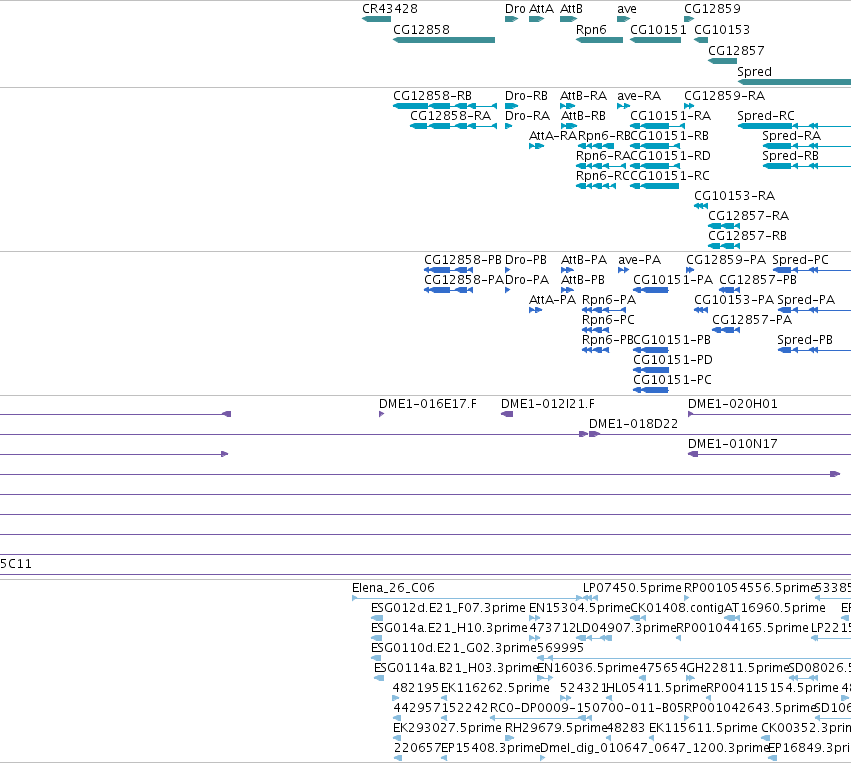This screenshot has width=851, height=763.
Task: Select transcript CG12858-RB
Action: [x=445, y=106]
